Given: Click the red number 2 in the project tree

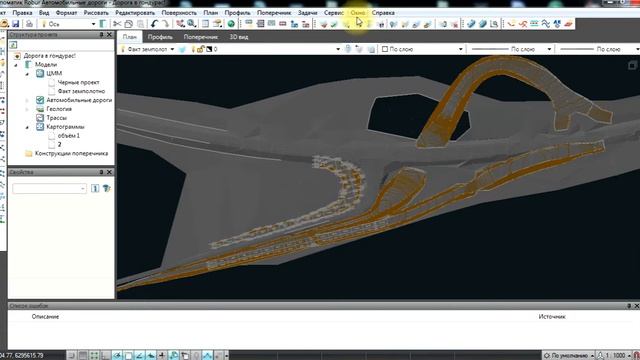Looking at the screenshot, I should pos(60,144).
